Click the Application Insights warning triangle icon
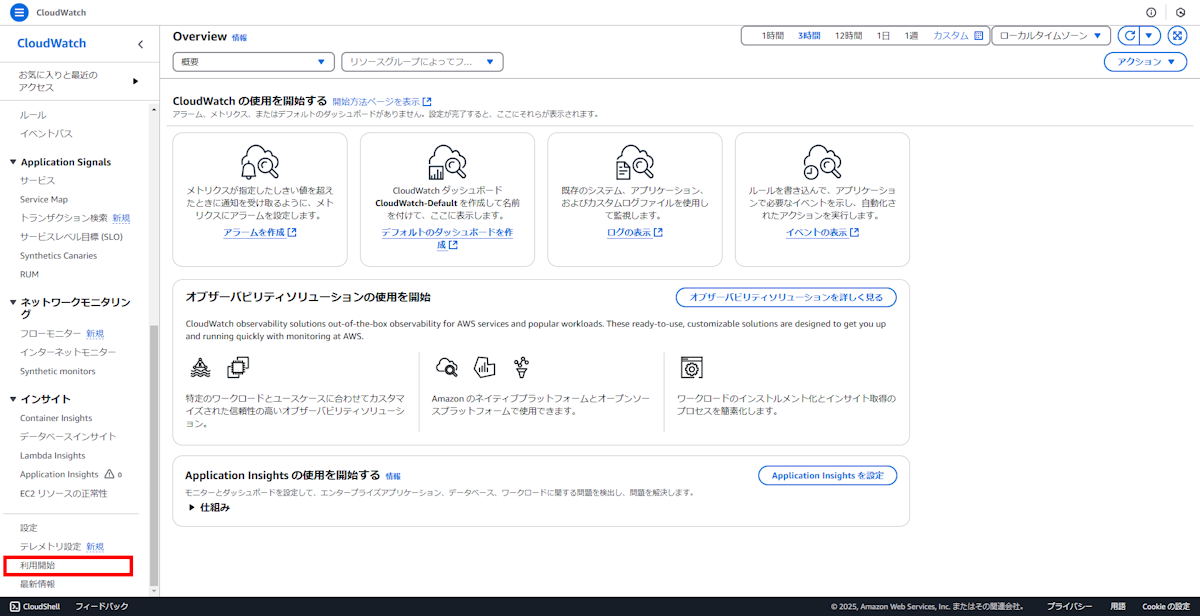Screen dimensions: 1200x616 tap(110, 474)
